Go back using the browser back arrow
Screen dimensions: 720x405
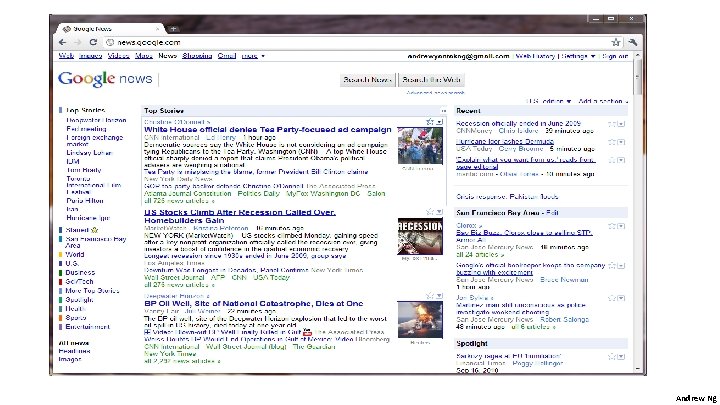(x=62, y=42)
